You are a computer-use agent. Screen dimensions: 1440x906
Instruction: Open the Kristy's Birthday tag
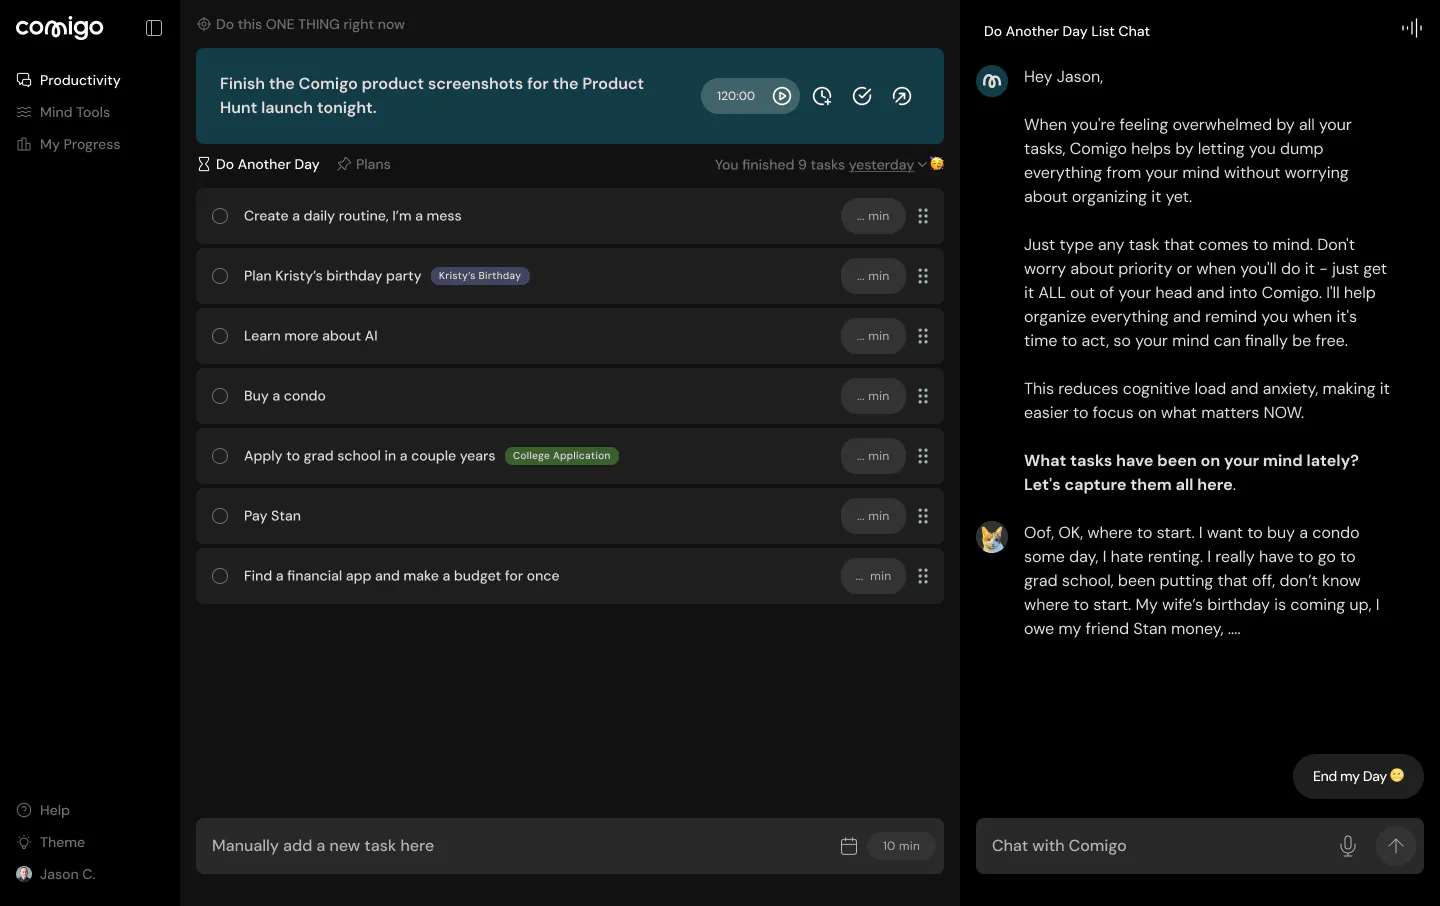click(x=480, y=276)
